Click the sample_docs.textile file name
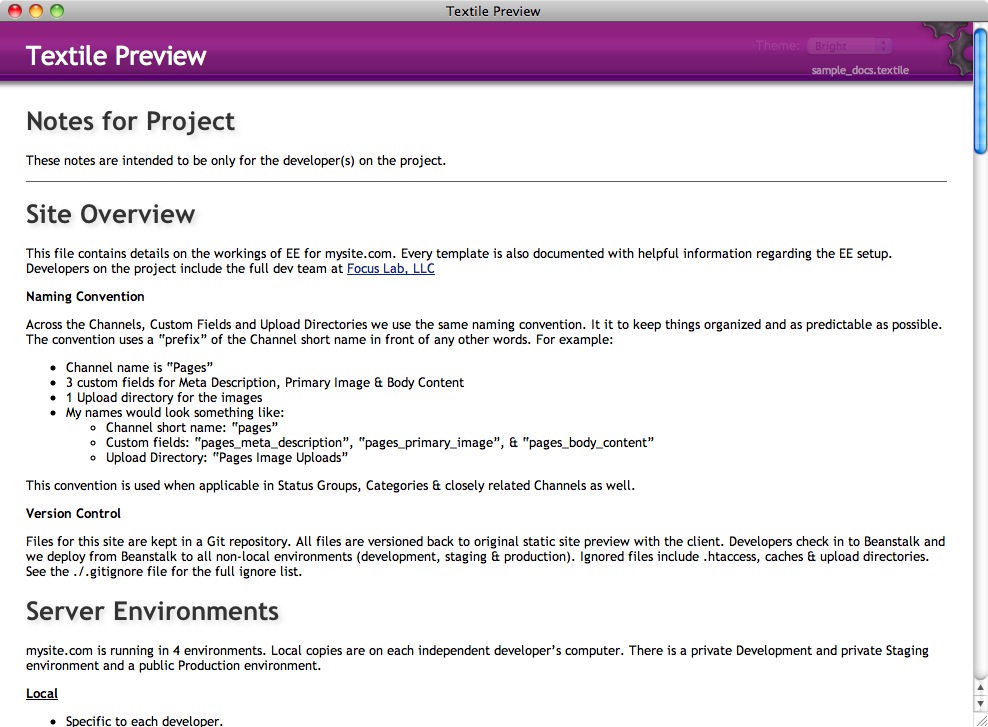This screenshot has width=988, height=727. point(860,70)
